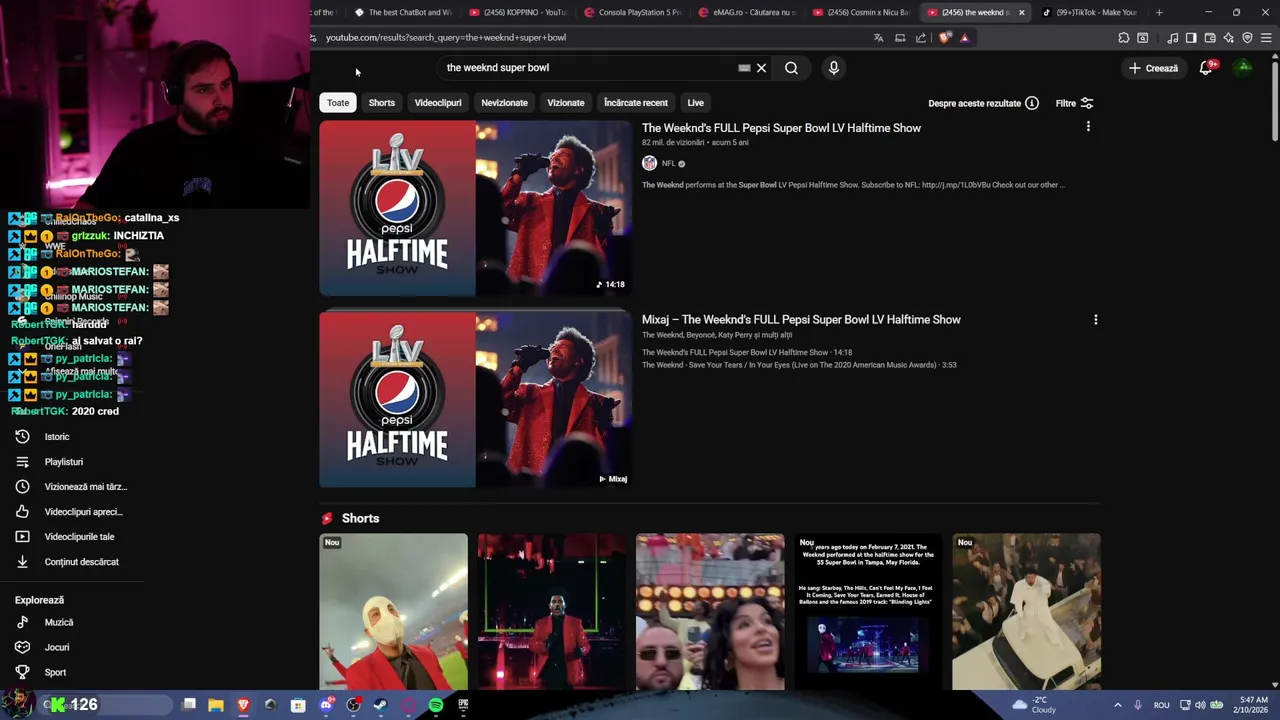
Task: Open Steam from the taskbar
Action: click(x=381, y=705)
